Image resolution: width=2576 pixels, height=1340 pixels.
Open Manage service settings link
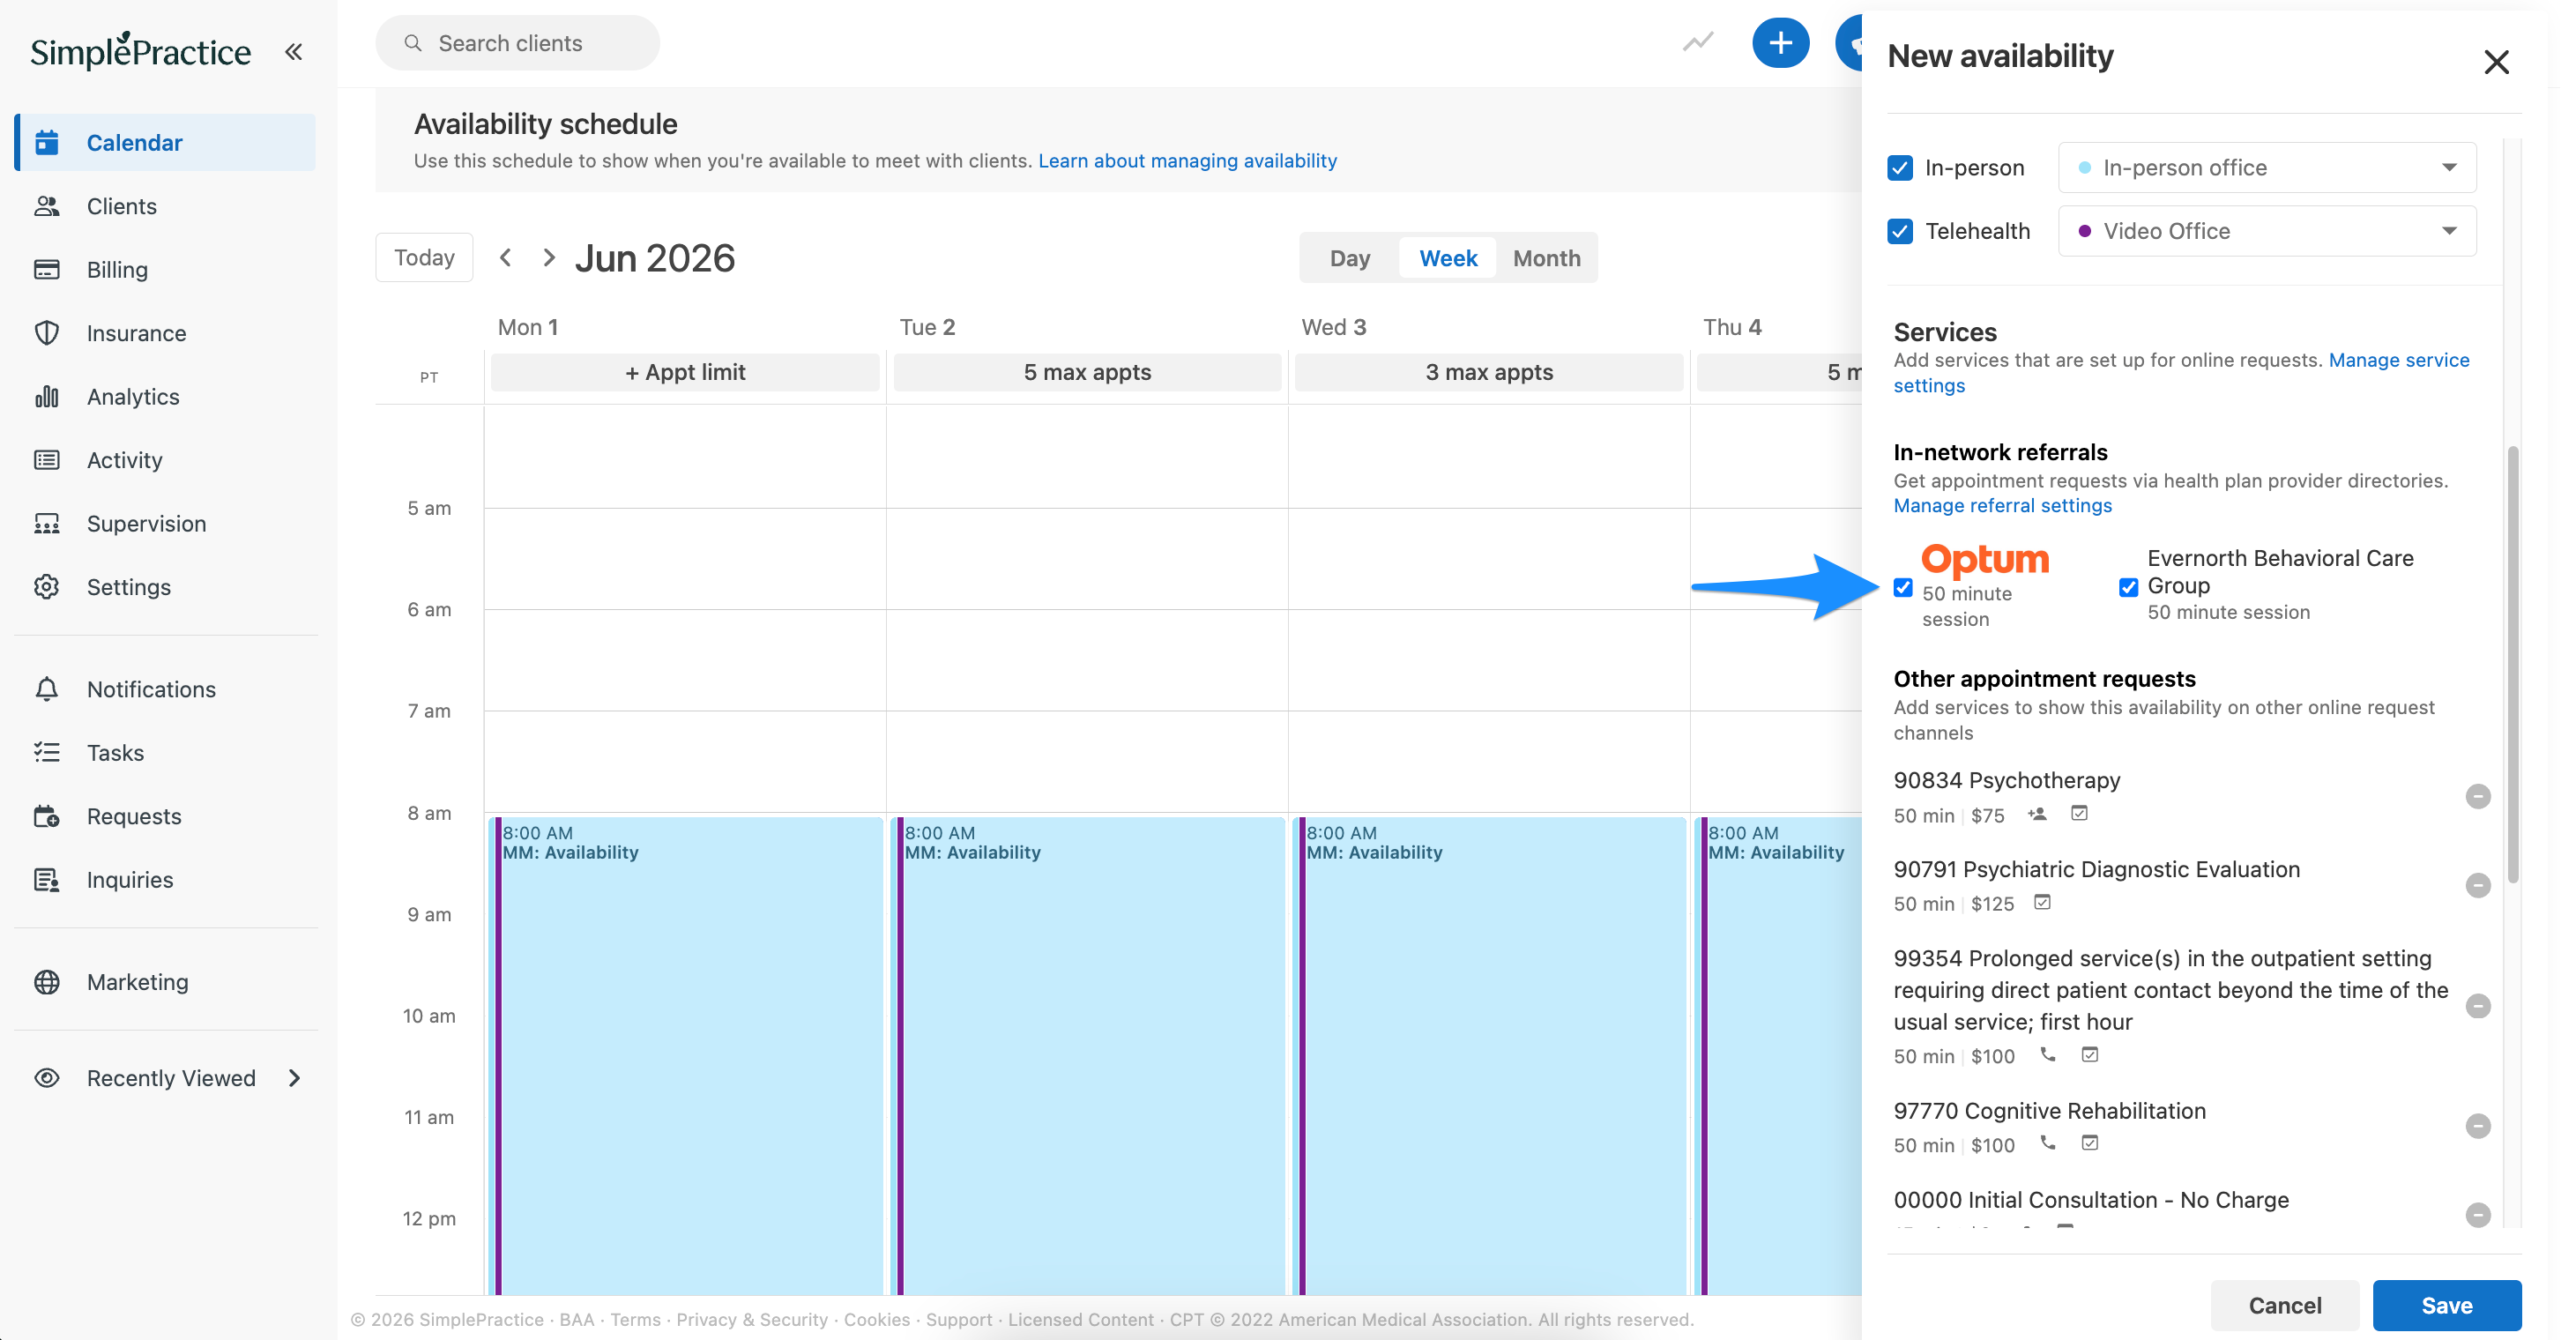click(2182, 372)
